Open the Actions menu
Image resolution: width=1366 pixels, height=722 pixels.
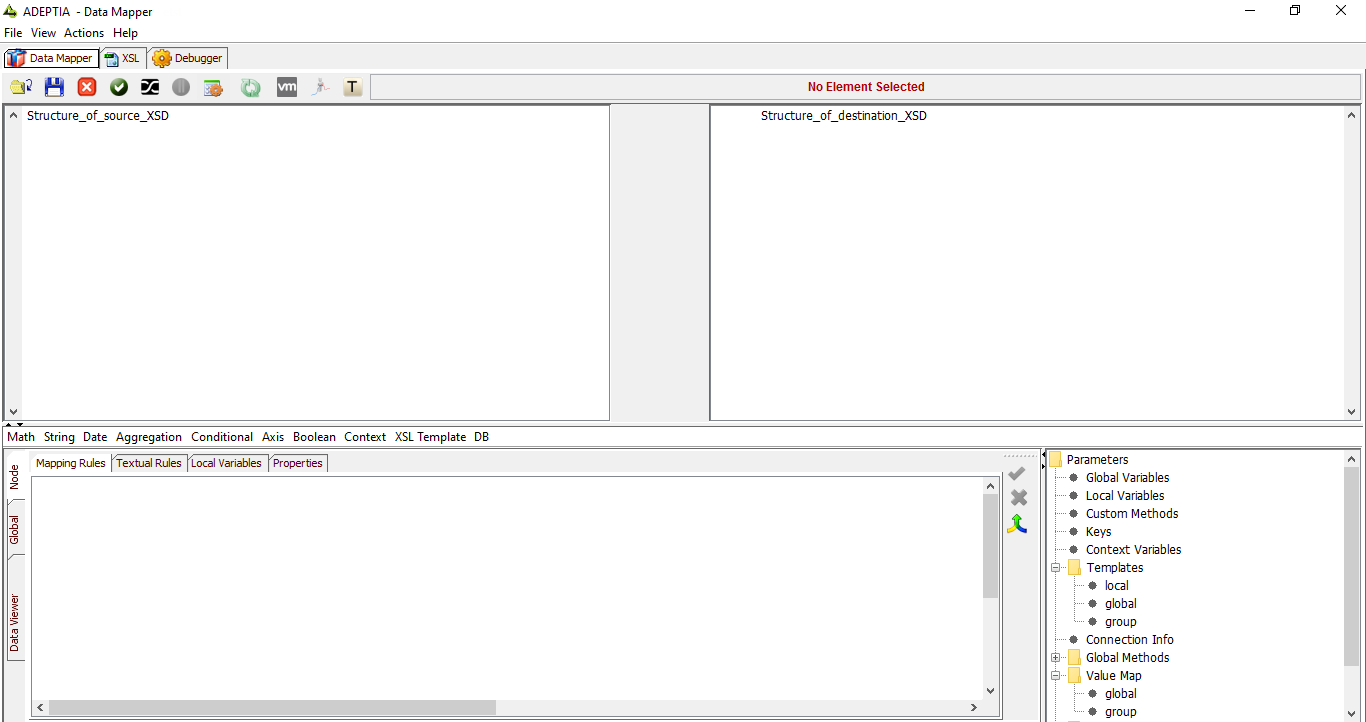click(84, 33)
